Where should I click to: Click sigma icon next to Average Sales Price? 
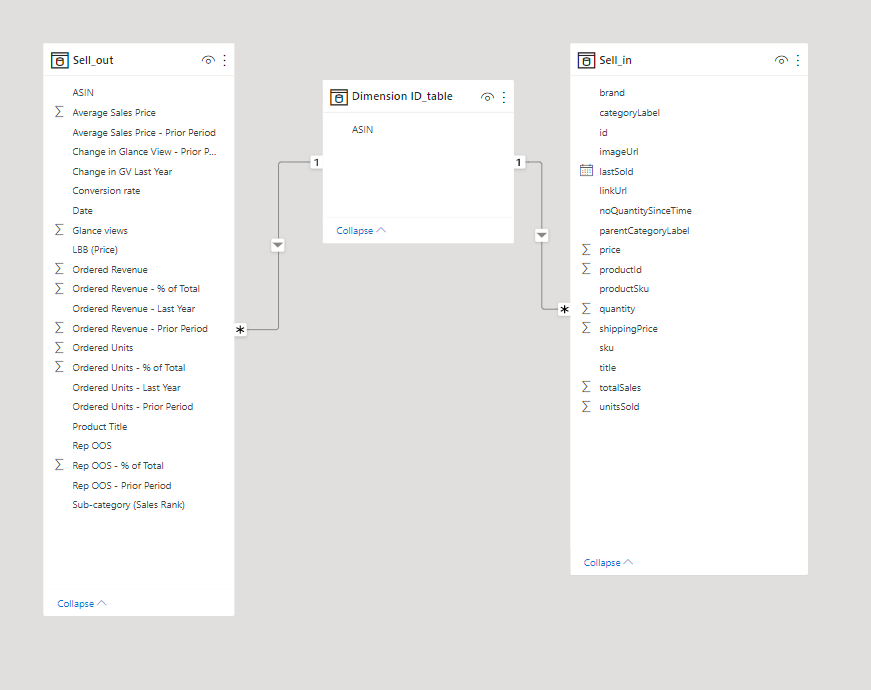[59, 112]
